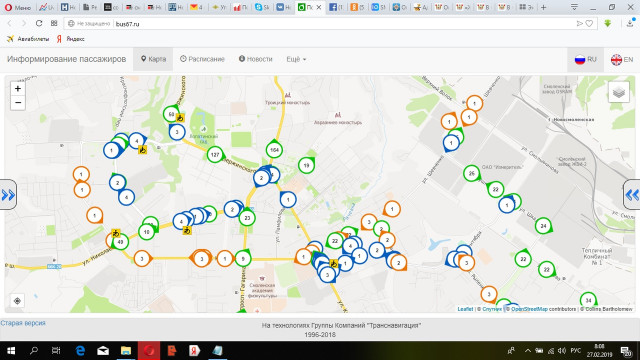
Task: Click the wheelchair accessible icon near marker 49
Action: pyautogui.click(x=116, y=233)
